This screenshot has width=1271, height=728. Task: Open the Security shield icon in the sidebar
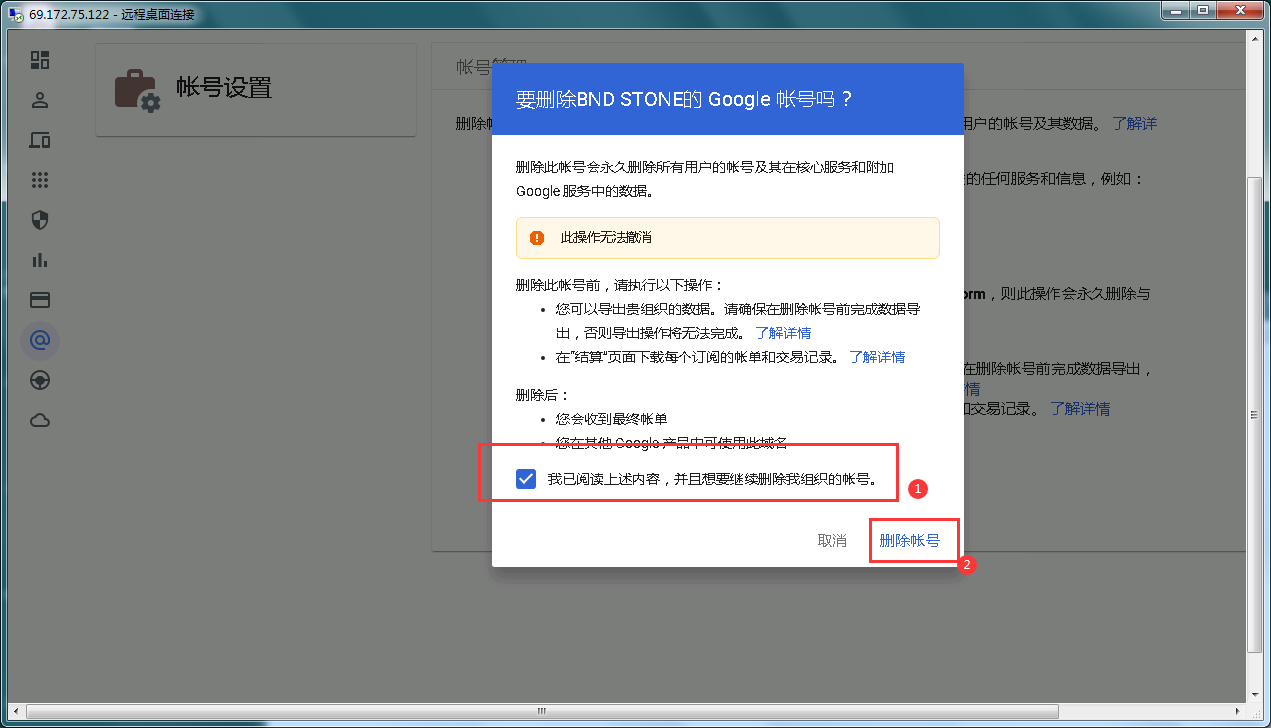(40, 220)
